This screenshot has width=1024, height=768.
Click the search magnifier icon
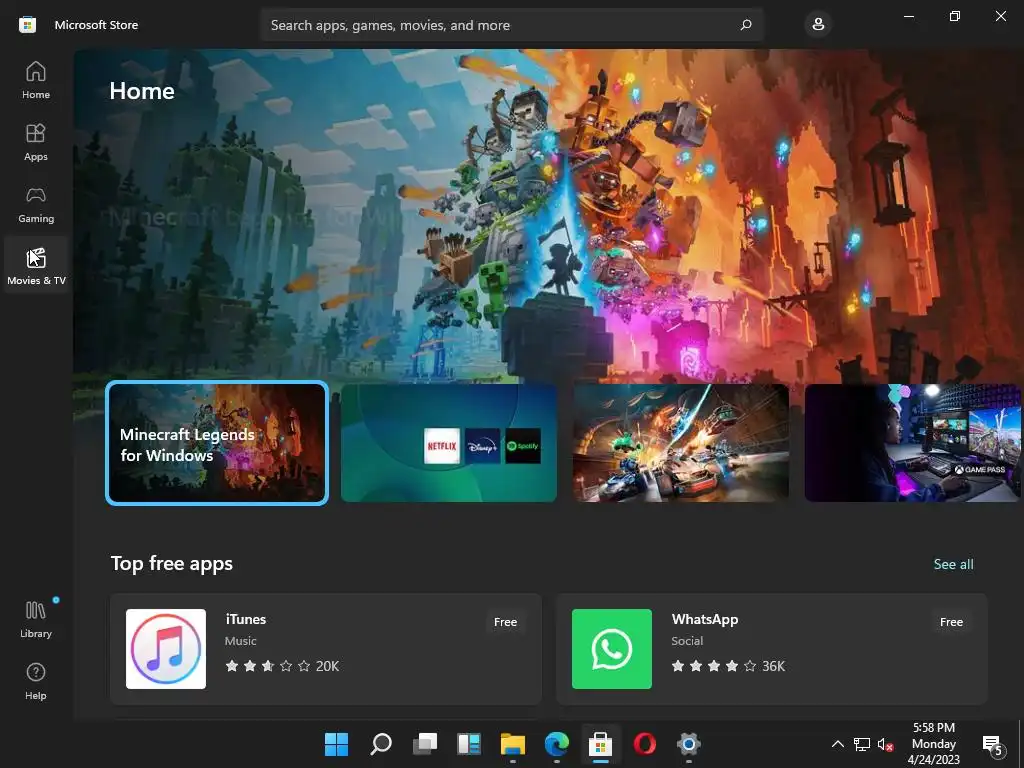point(746,25)
